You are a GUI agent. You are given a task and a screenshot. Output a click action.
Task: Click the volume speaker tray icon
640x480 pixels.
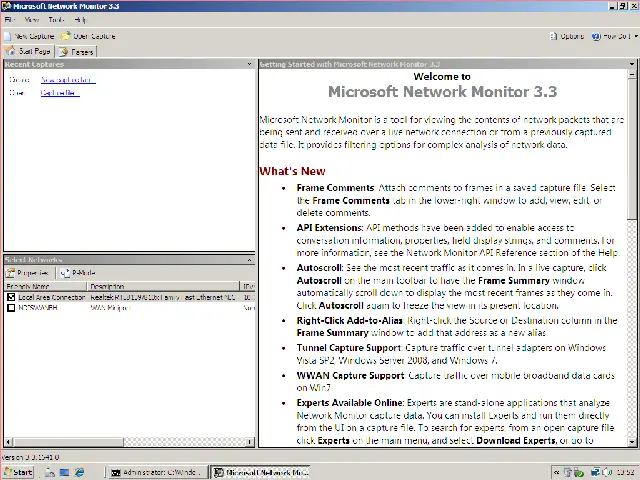(606, 472)
